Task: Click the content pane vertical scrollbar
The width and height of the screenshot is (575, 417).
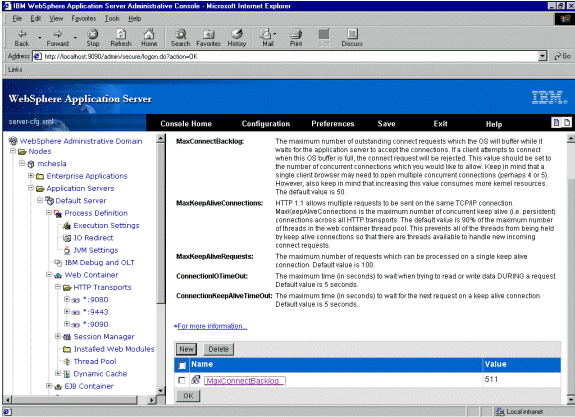Action: coord(571,268)
